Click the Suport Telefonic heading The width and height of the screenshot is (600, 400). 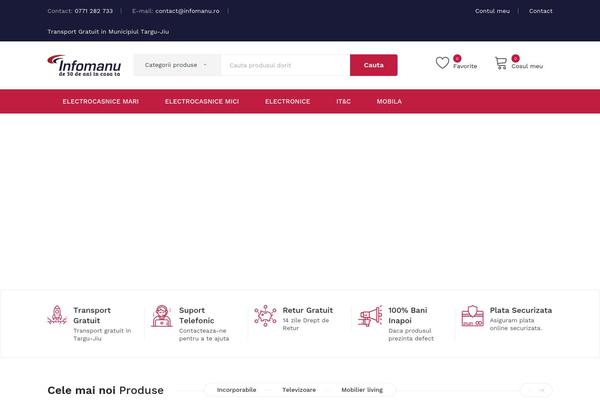pos(197,315)
